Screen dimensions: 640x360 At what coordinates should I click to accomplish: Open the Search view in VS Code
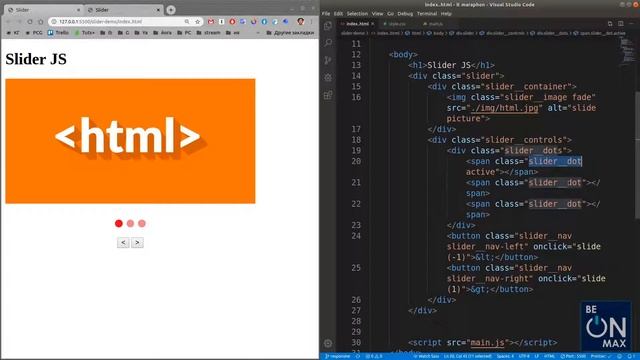tap(328, 43)
